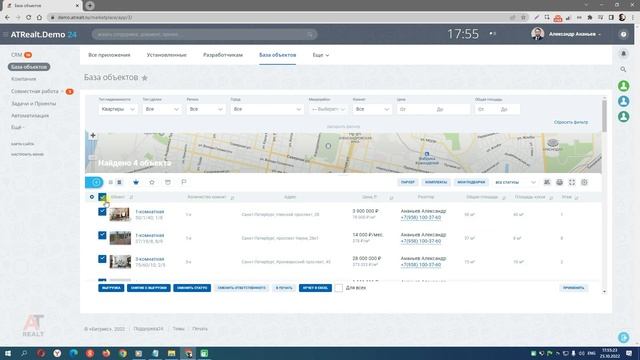The width and height of the screenshot is (640, 360).
Task: Switch to list view icon in toolbar
Action: tap(111, 182)
